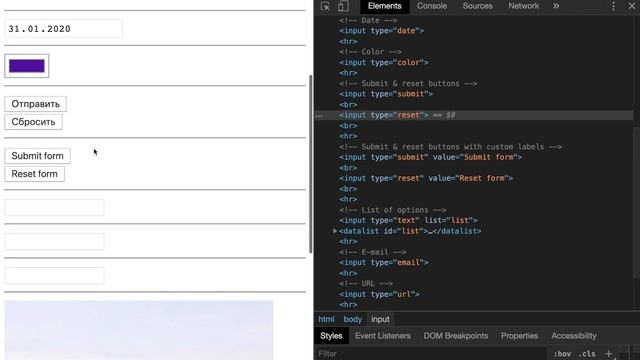Open the Accessibility pane tab
This screenshot has height=360, width=640.
tap(573, 336)
